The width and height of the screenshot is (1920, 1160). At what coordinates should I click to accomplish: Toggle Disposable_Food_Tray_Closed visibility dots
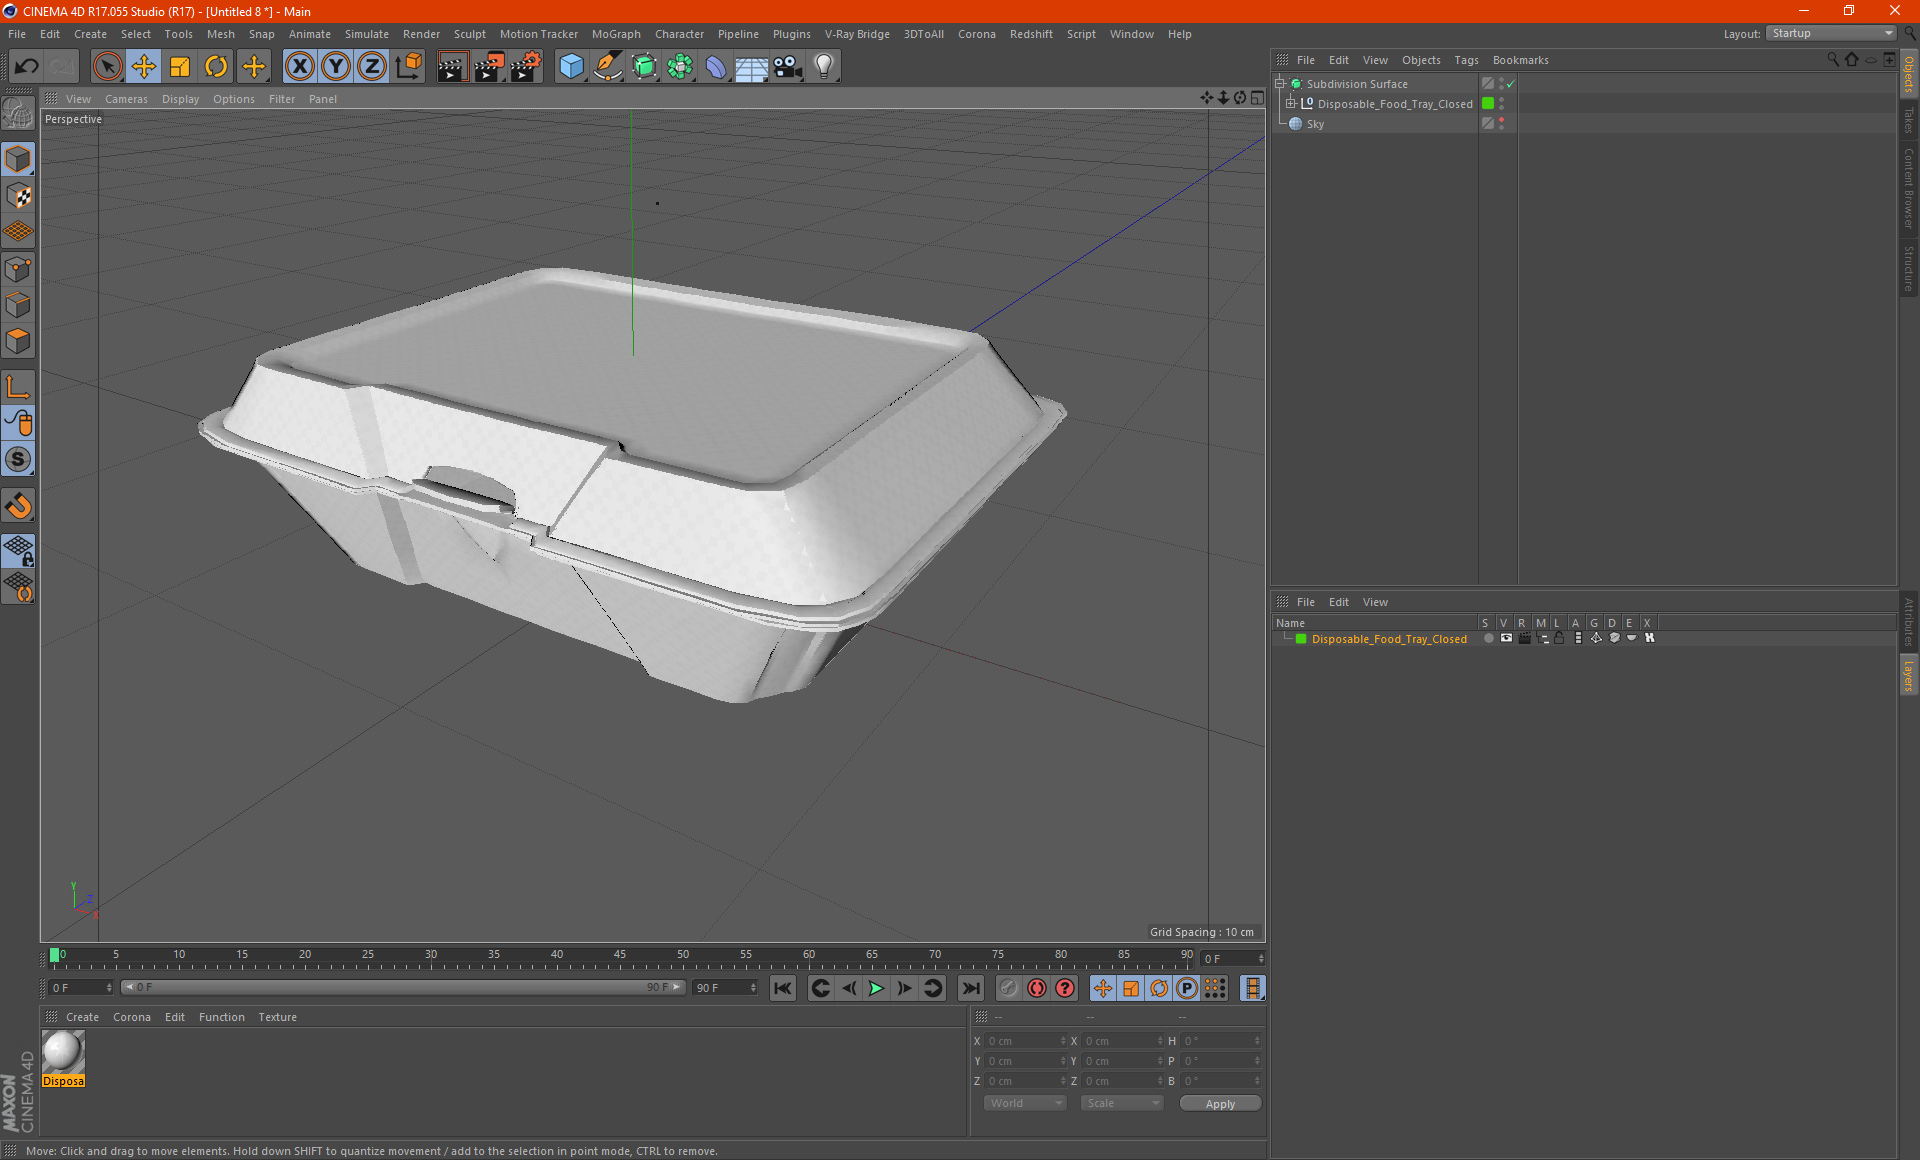(x=1502, y=104)
